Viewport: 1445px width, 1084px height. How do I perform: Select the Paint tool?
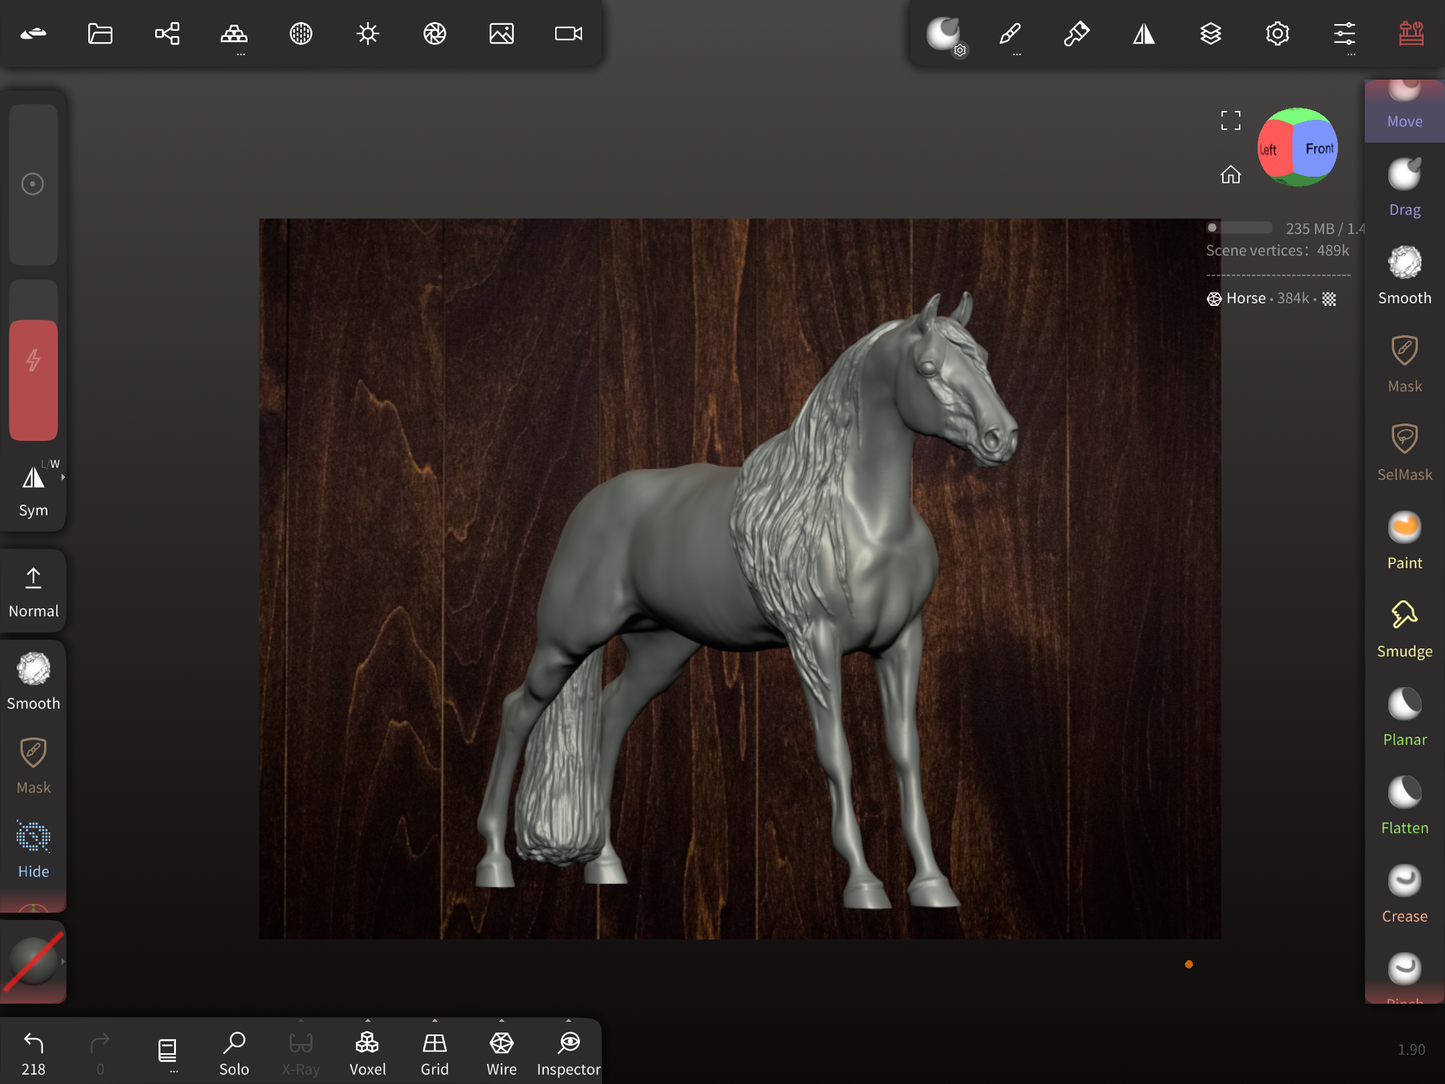point(1404,540)
